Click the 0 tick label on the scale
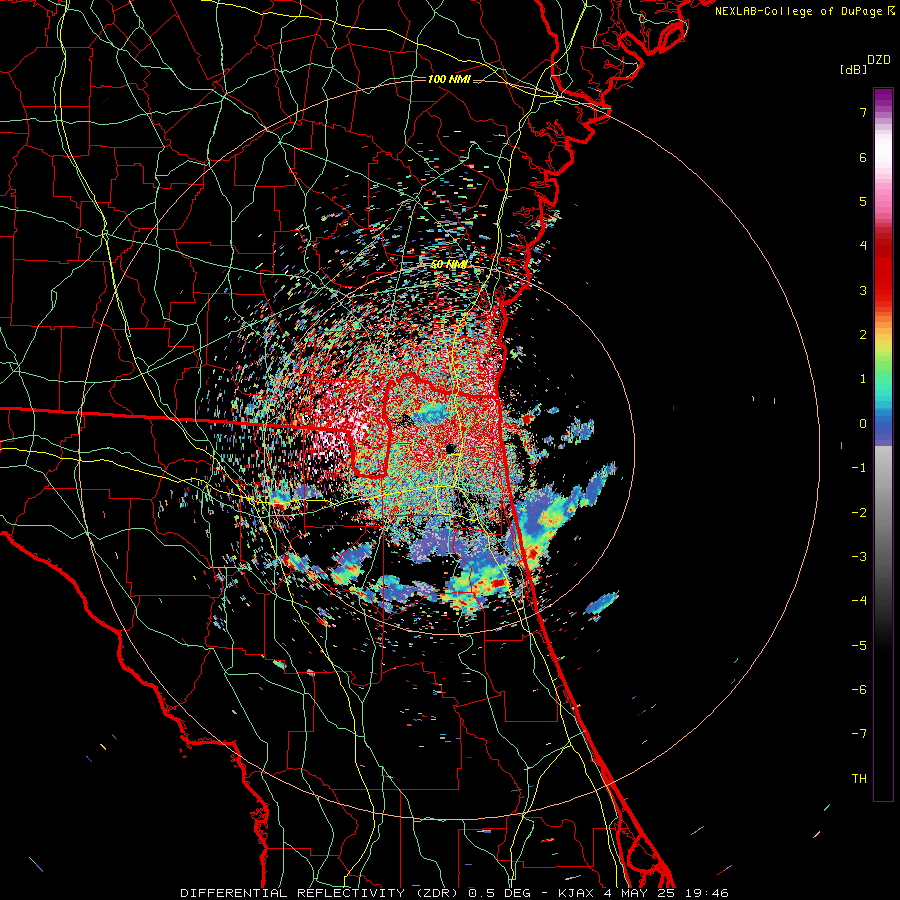 (x=863, y=424)
